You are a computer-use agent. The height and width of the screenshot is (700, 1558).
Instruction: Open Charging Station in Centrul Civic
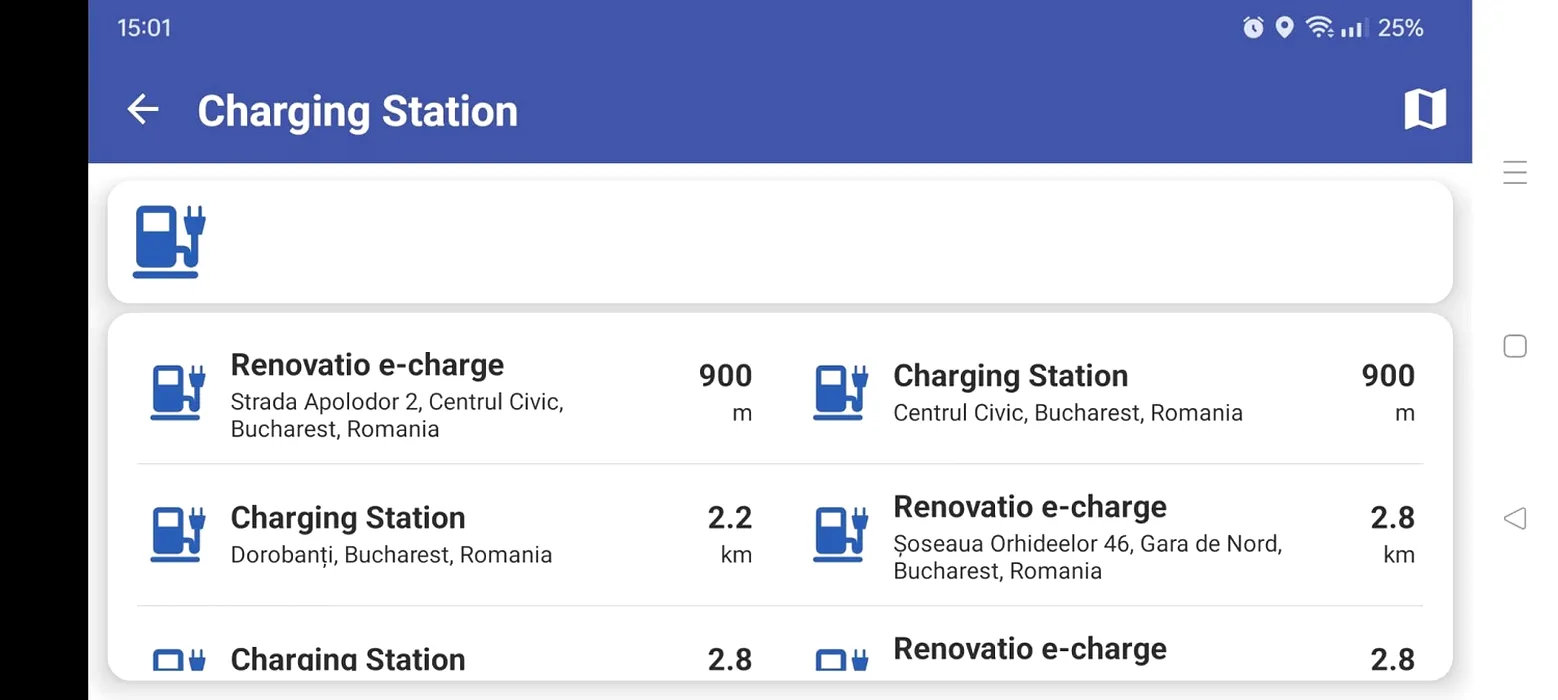tap(1112, 393)
